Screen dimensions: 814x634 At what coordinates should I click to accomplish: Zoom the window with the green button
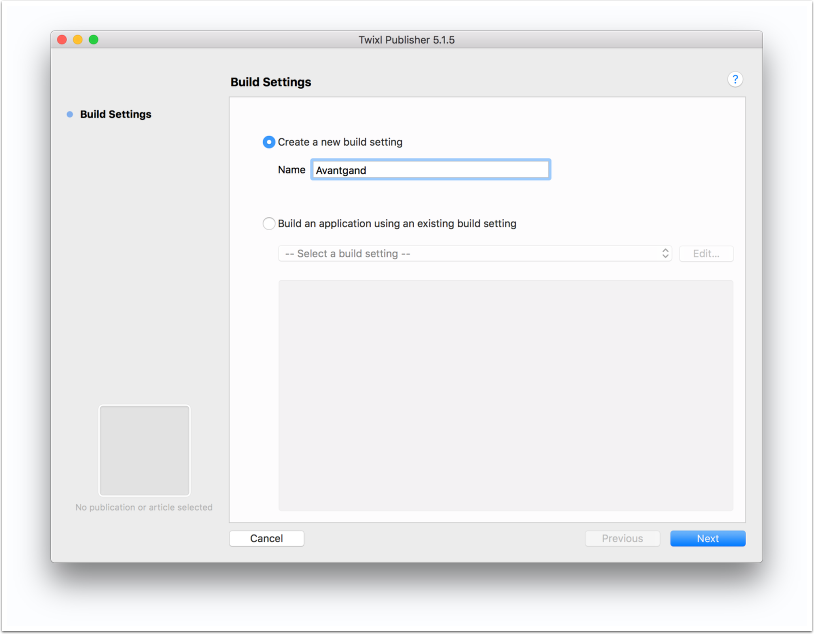(x=93, y=40)
